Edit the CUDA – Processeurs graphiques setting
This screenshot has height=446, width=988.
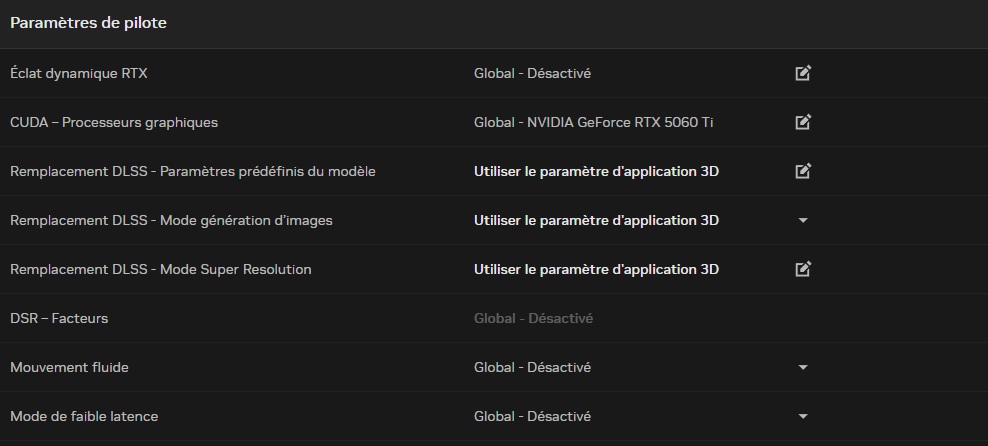coord(803,122)
